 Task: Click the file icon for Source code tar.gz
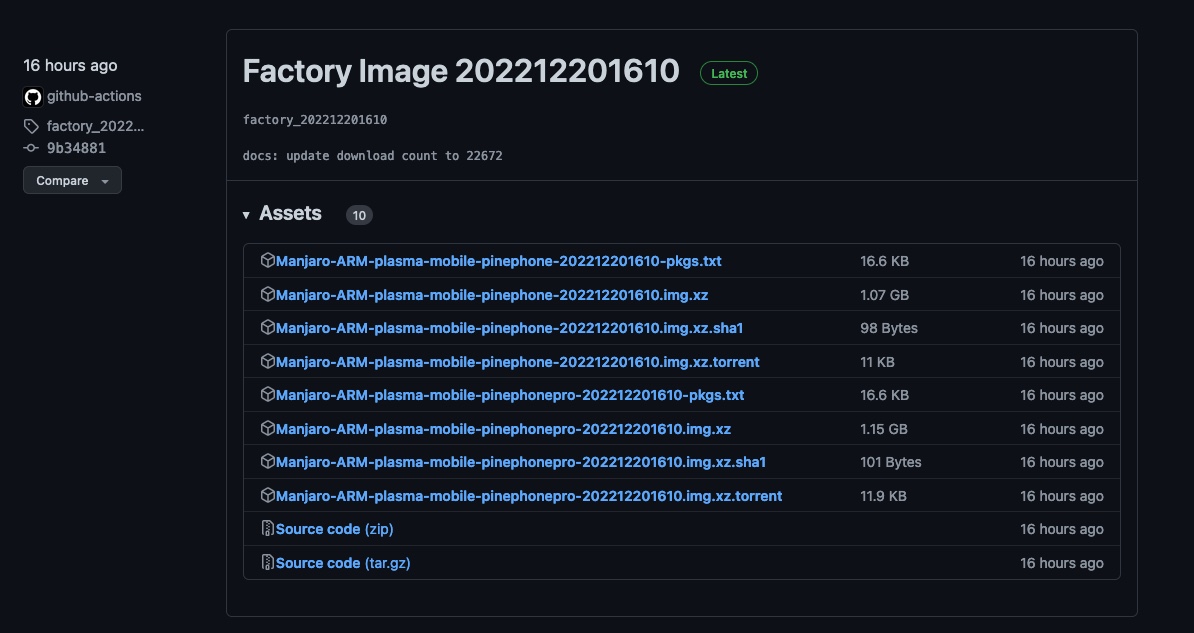point(267,563)
